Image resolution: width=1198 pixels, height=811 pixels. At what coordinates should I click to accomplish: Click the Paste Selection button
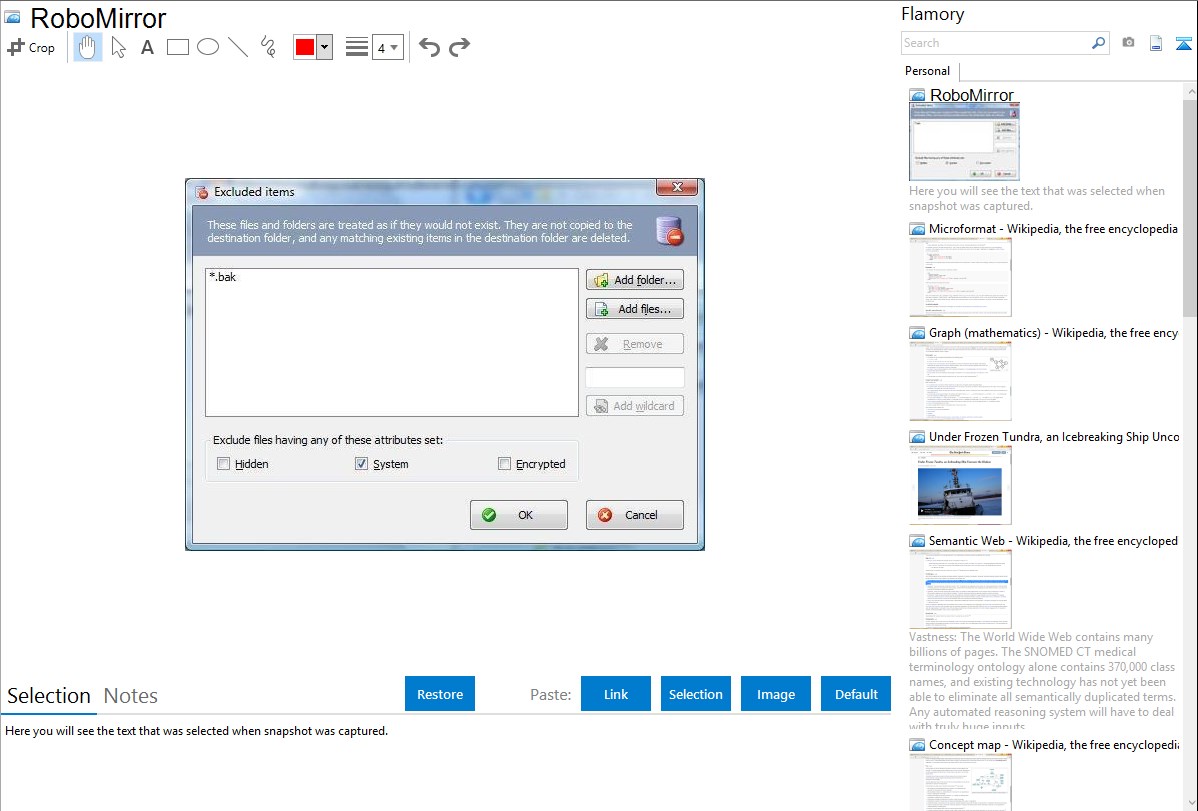click(695, 694)
